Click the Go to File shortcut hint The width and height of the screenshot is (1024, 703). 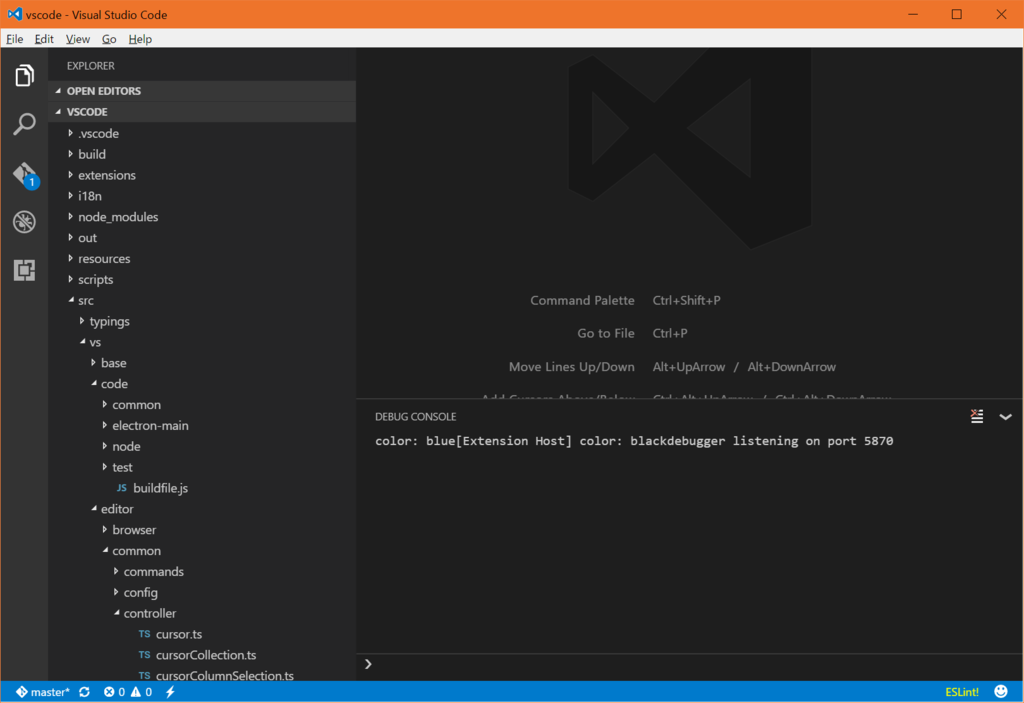click(x=632, y=333)
